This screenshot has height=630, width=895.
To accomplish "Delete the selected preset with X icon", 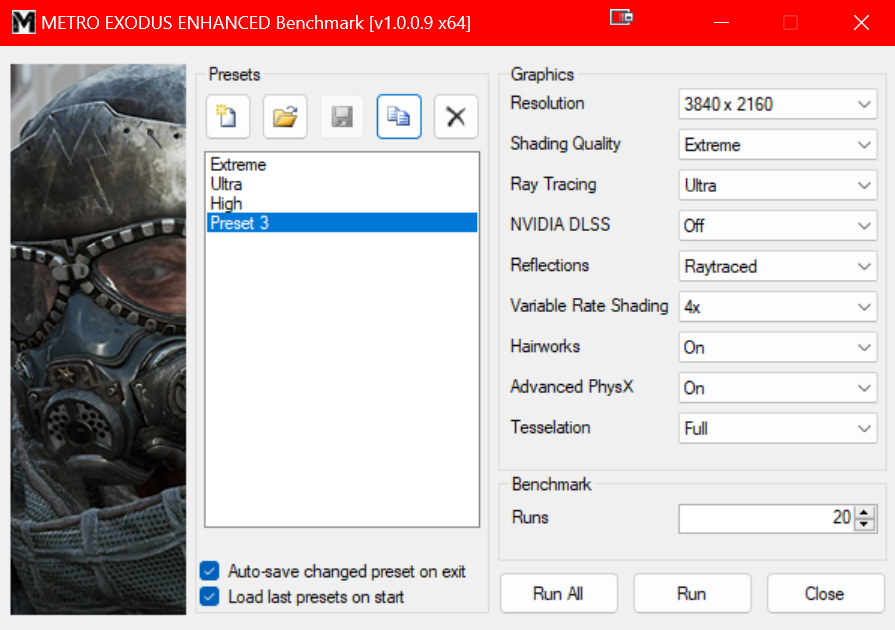I will (455, 117).
